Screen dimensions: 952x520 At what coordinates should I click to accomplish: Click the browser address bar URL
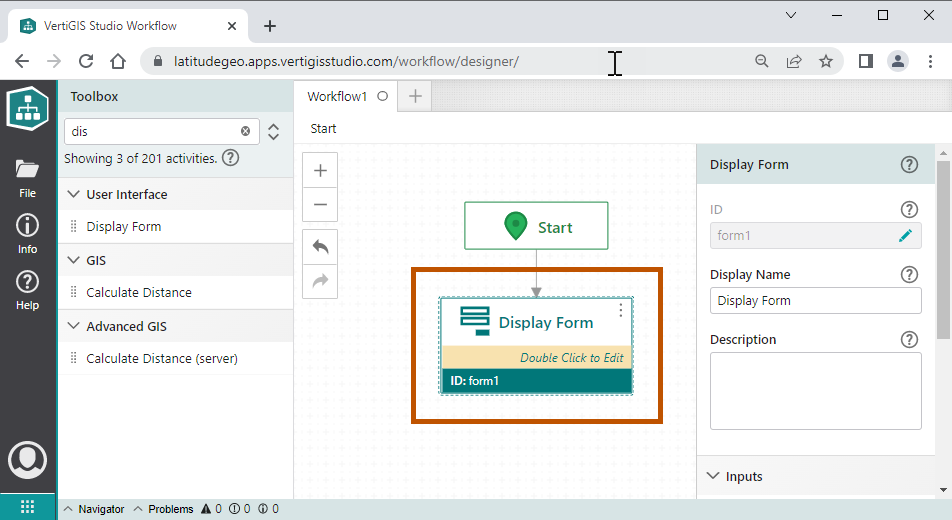click(x=346, y=61)
